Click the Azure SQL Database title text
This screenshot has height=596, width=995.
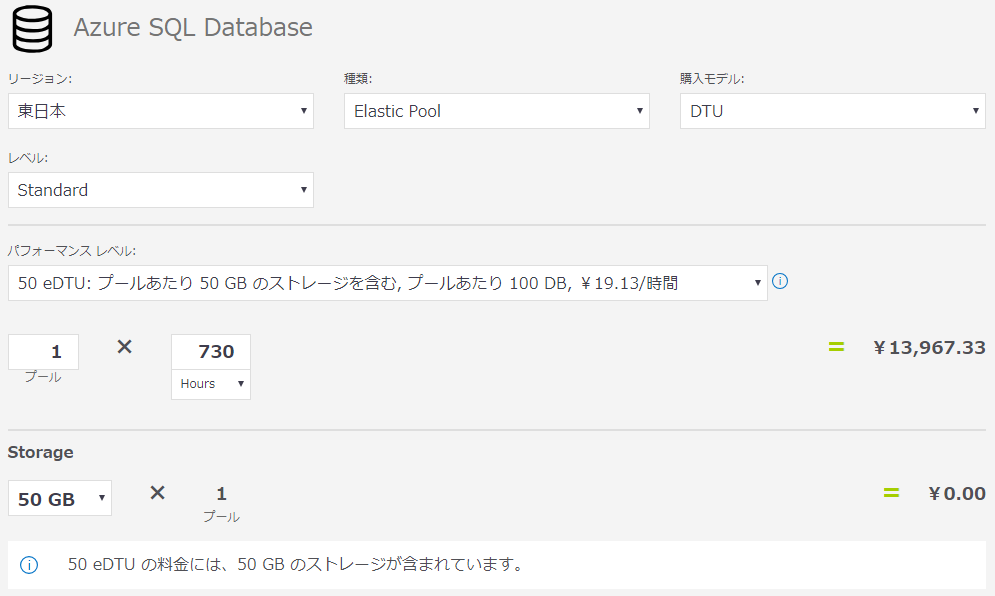tap(193, 27)
